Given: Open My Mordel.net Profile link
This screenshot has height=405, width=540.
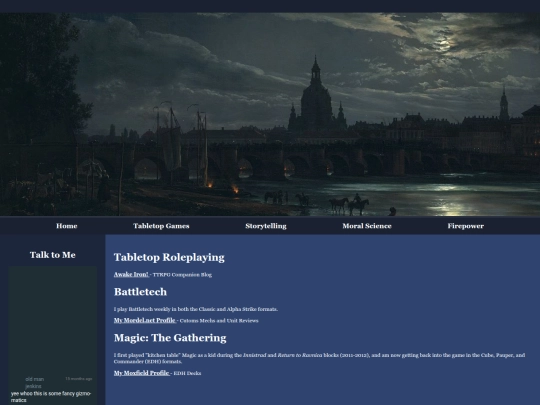Looking at the screenshot, I should pos(145,320).
